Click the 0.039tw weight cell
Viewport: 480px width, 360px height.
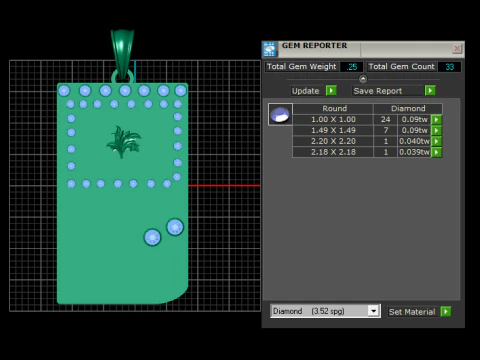pos(414,152)
